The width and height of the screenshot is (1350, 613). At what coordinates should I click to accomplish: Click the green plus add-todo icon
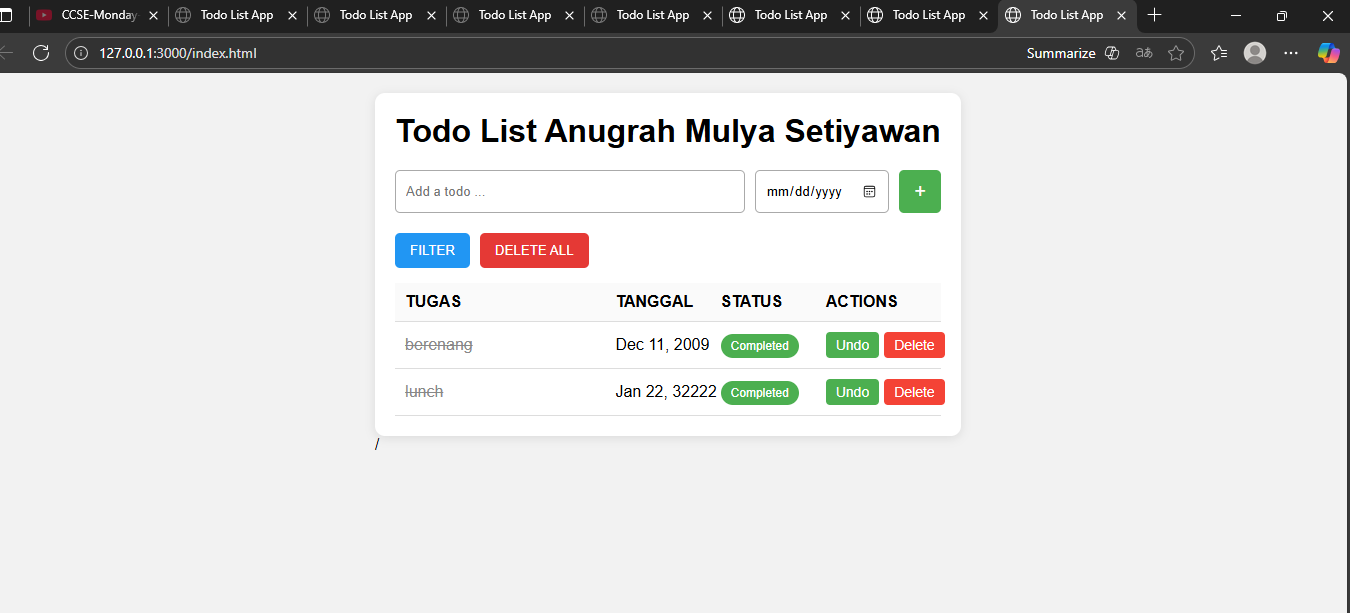tap(919, 191)
